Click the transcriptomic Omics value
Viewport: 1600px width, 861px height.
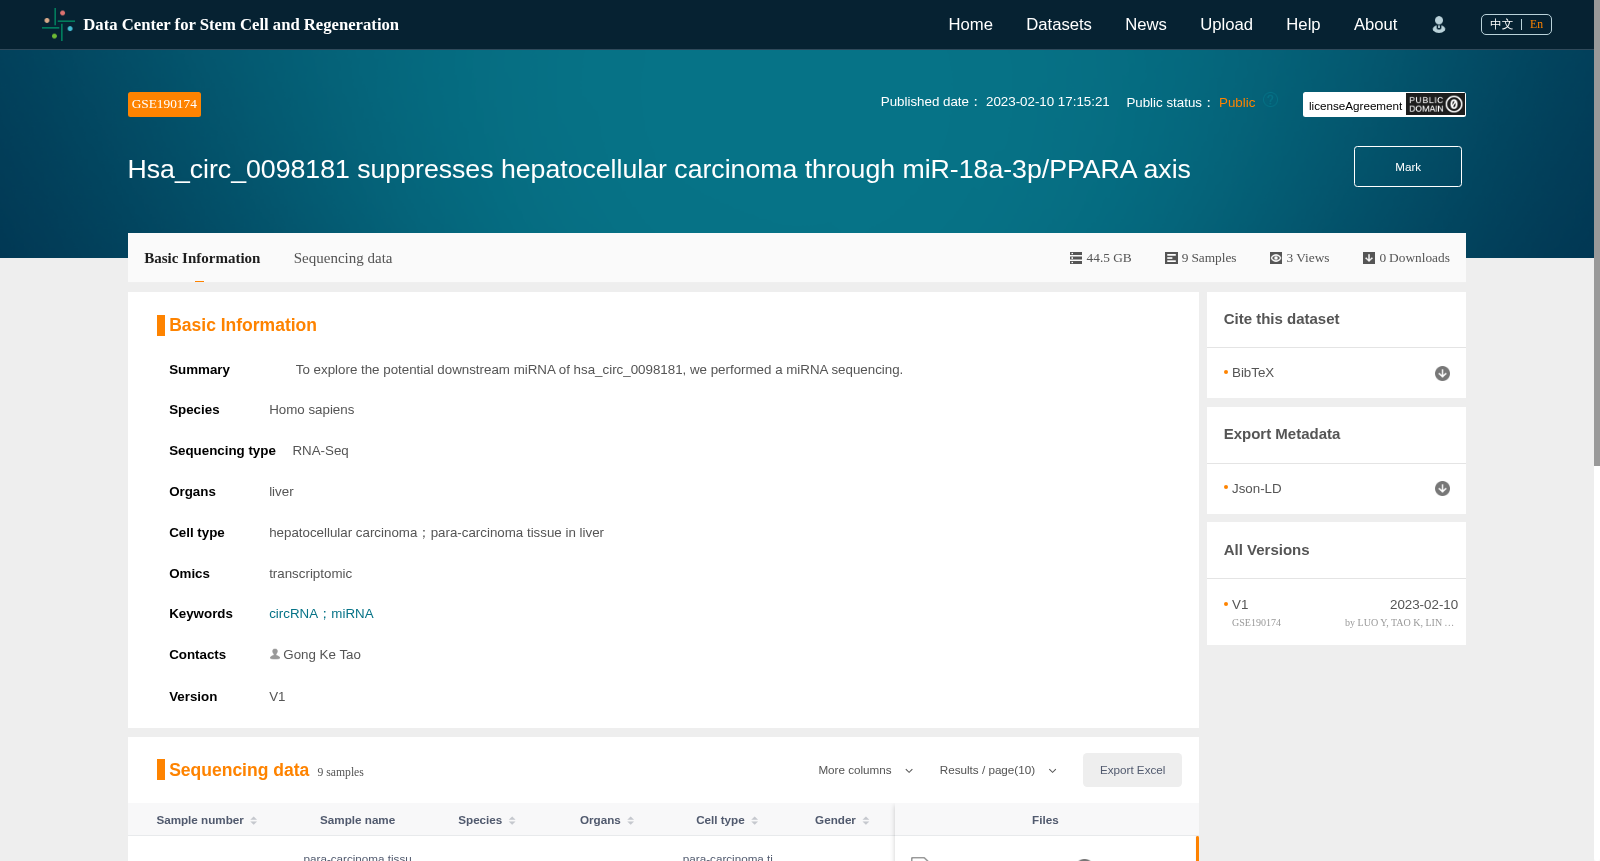click(x=310, y=574)
